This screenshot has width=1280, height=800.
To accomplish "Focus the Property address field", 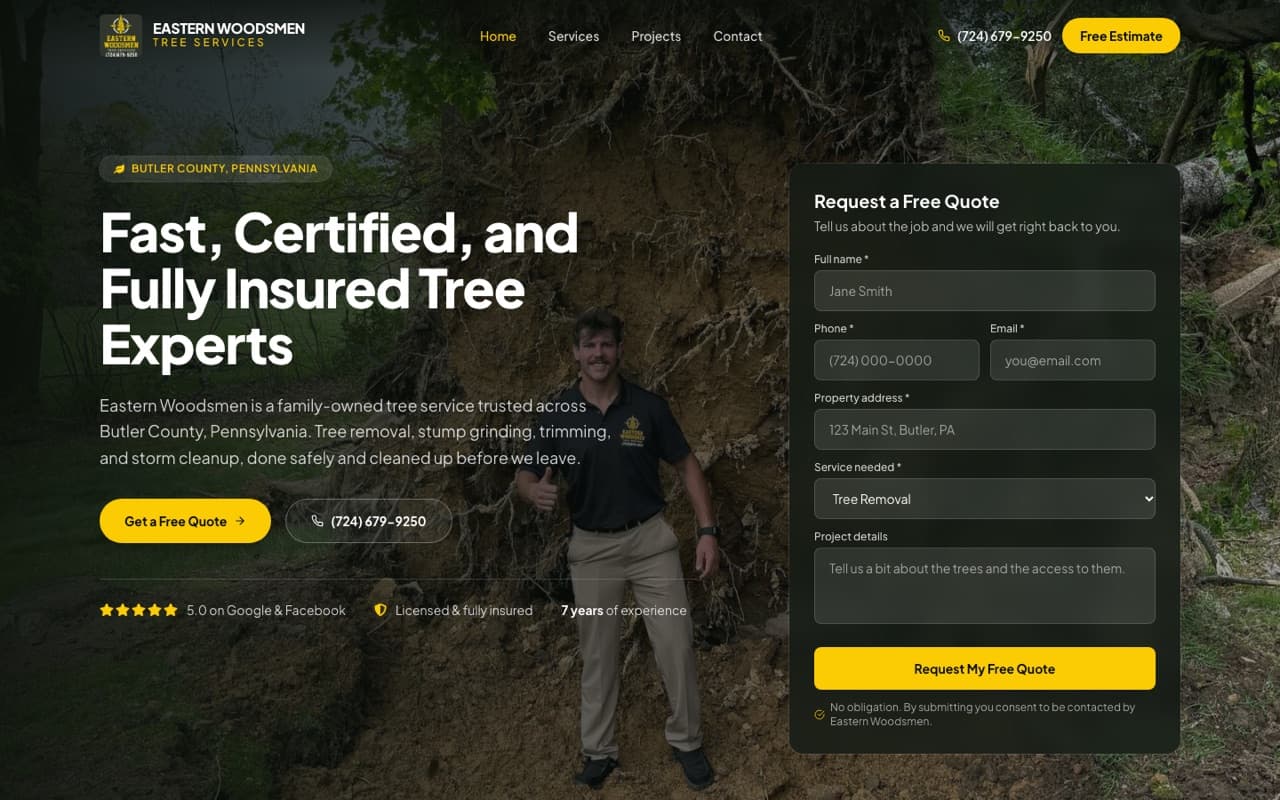I will pyautogui.click(x=985, y=430).
